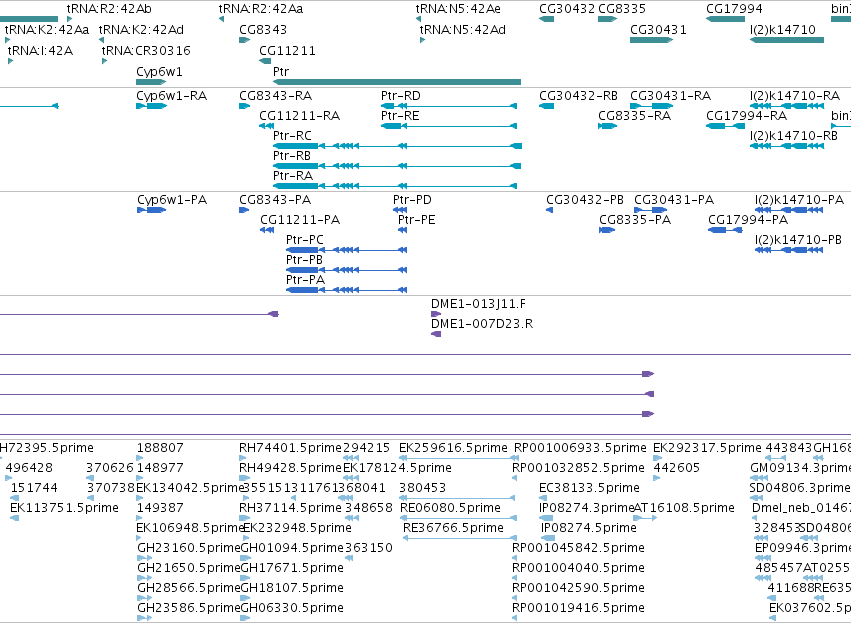Screen dimensions: 851x623
Task: Select the EK259616.5prime EST label
Action: (x=453, y=448)
